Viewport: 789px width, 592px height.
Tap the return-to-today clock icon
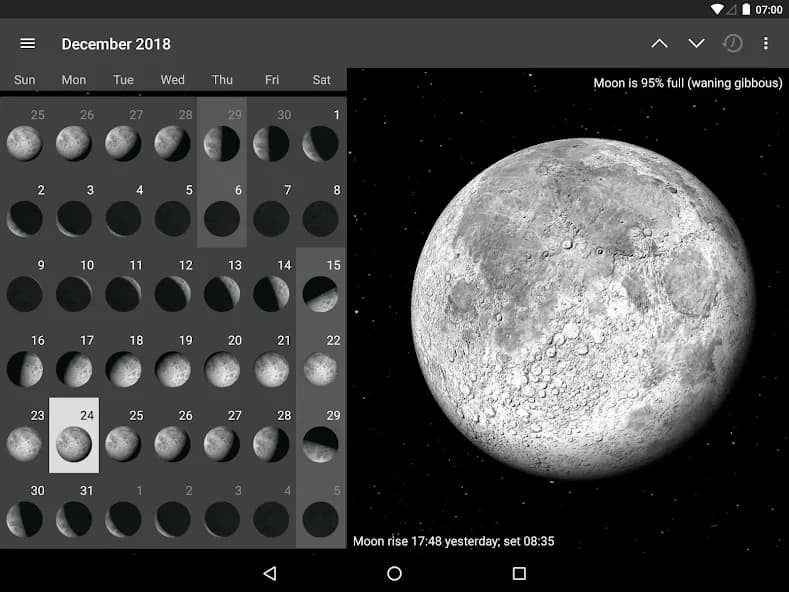pyautogui.click(x=733, y=44)
